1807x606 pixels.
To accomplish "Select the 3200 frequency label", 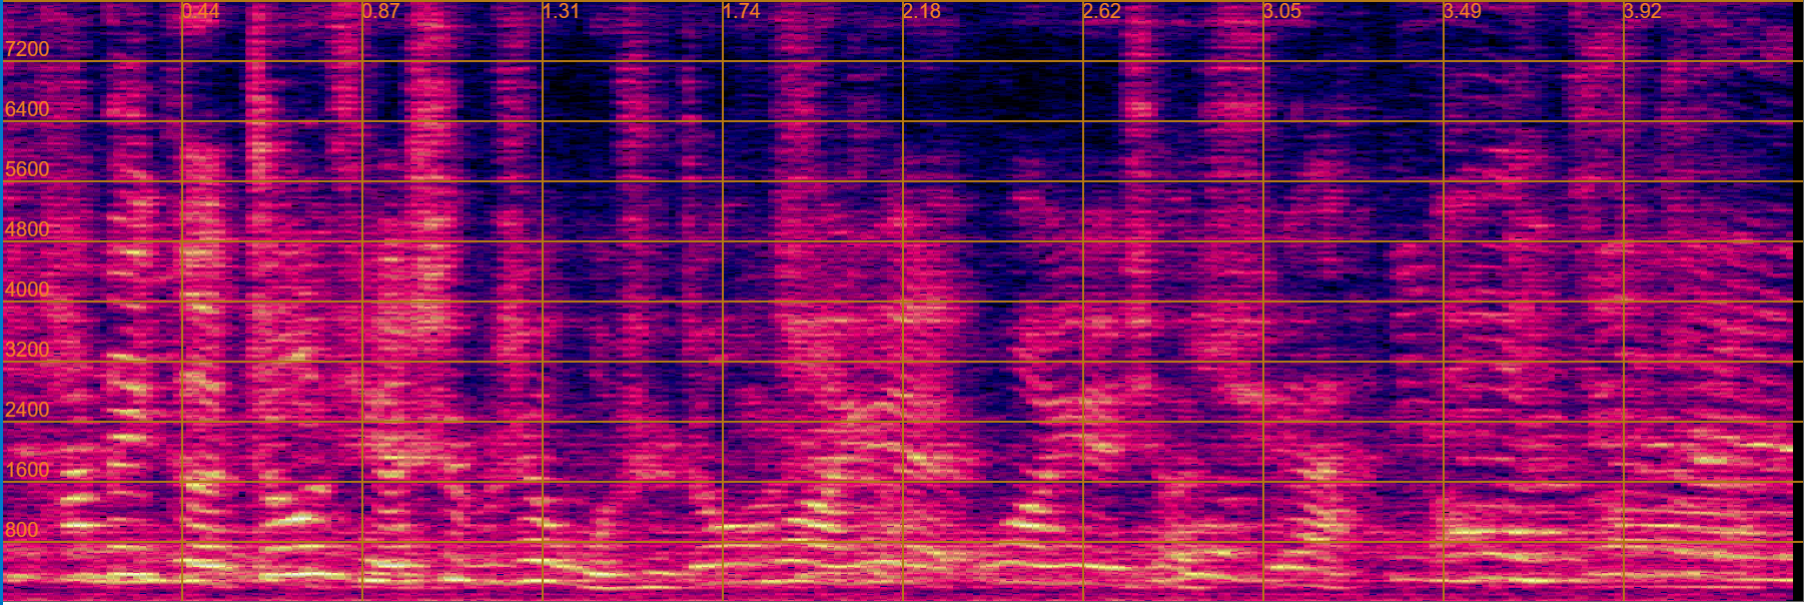I will (27, 349).
